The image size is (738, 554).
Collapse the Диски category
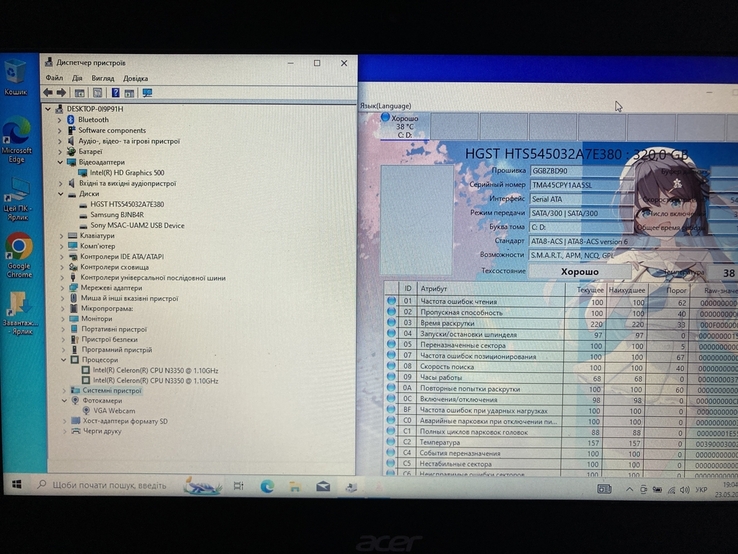[x=61, y=193]
